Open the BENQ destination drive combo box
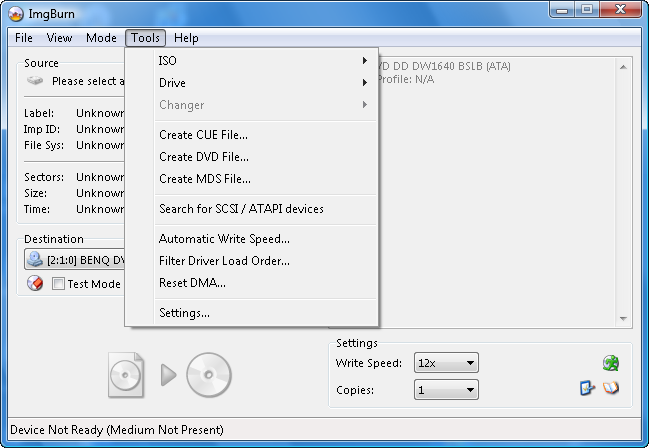The height and width of the screenshot is (448, 649). [x=75, y=260]
